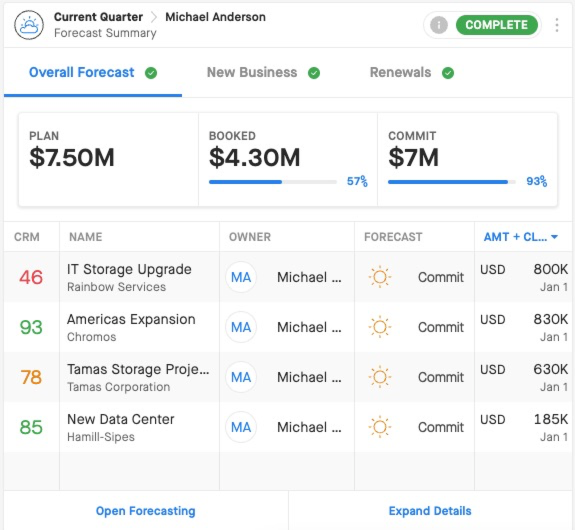Click the 185K amount
The width and height of the screenshot is (575, 530).
pos(550,419)
